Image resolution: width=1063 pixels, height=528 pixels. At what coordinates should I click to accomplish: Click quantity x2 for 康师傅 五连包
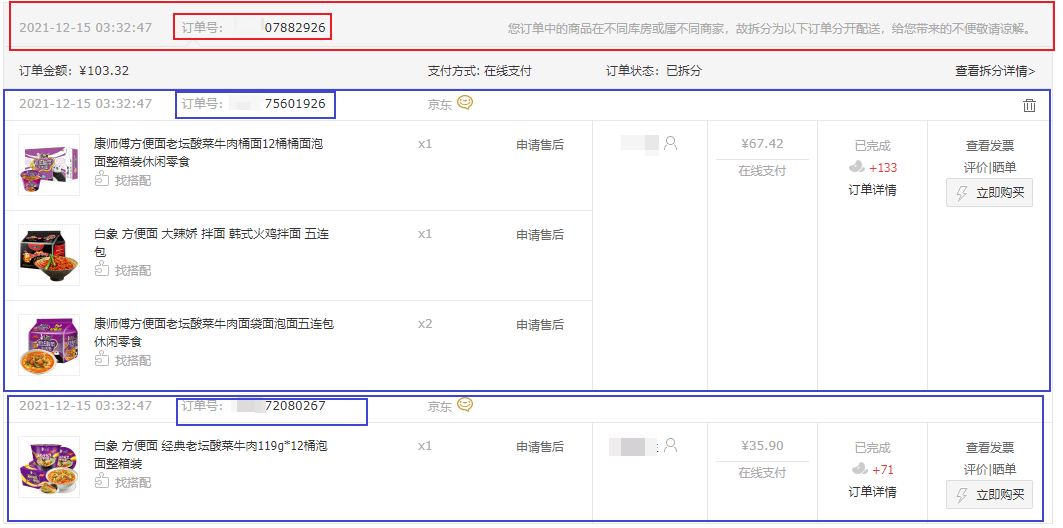pyautogui.click(x=425, y=324)
